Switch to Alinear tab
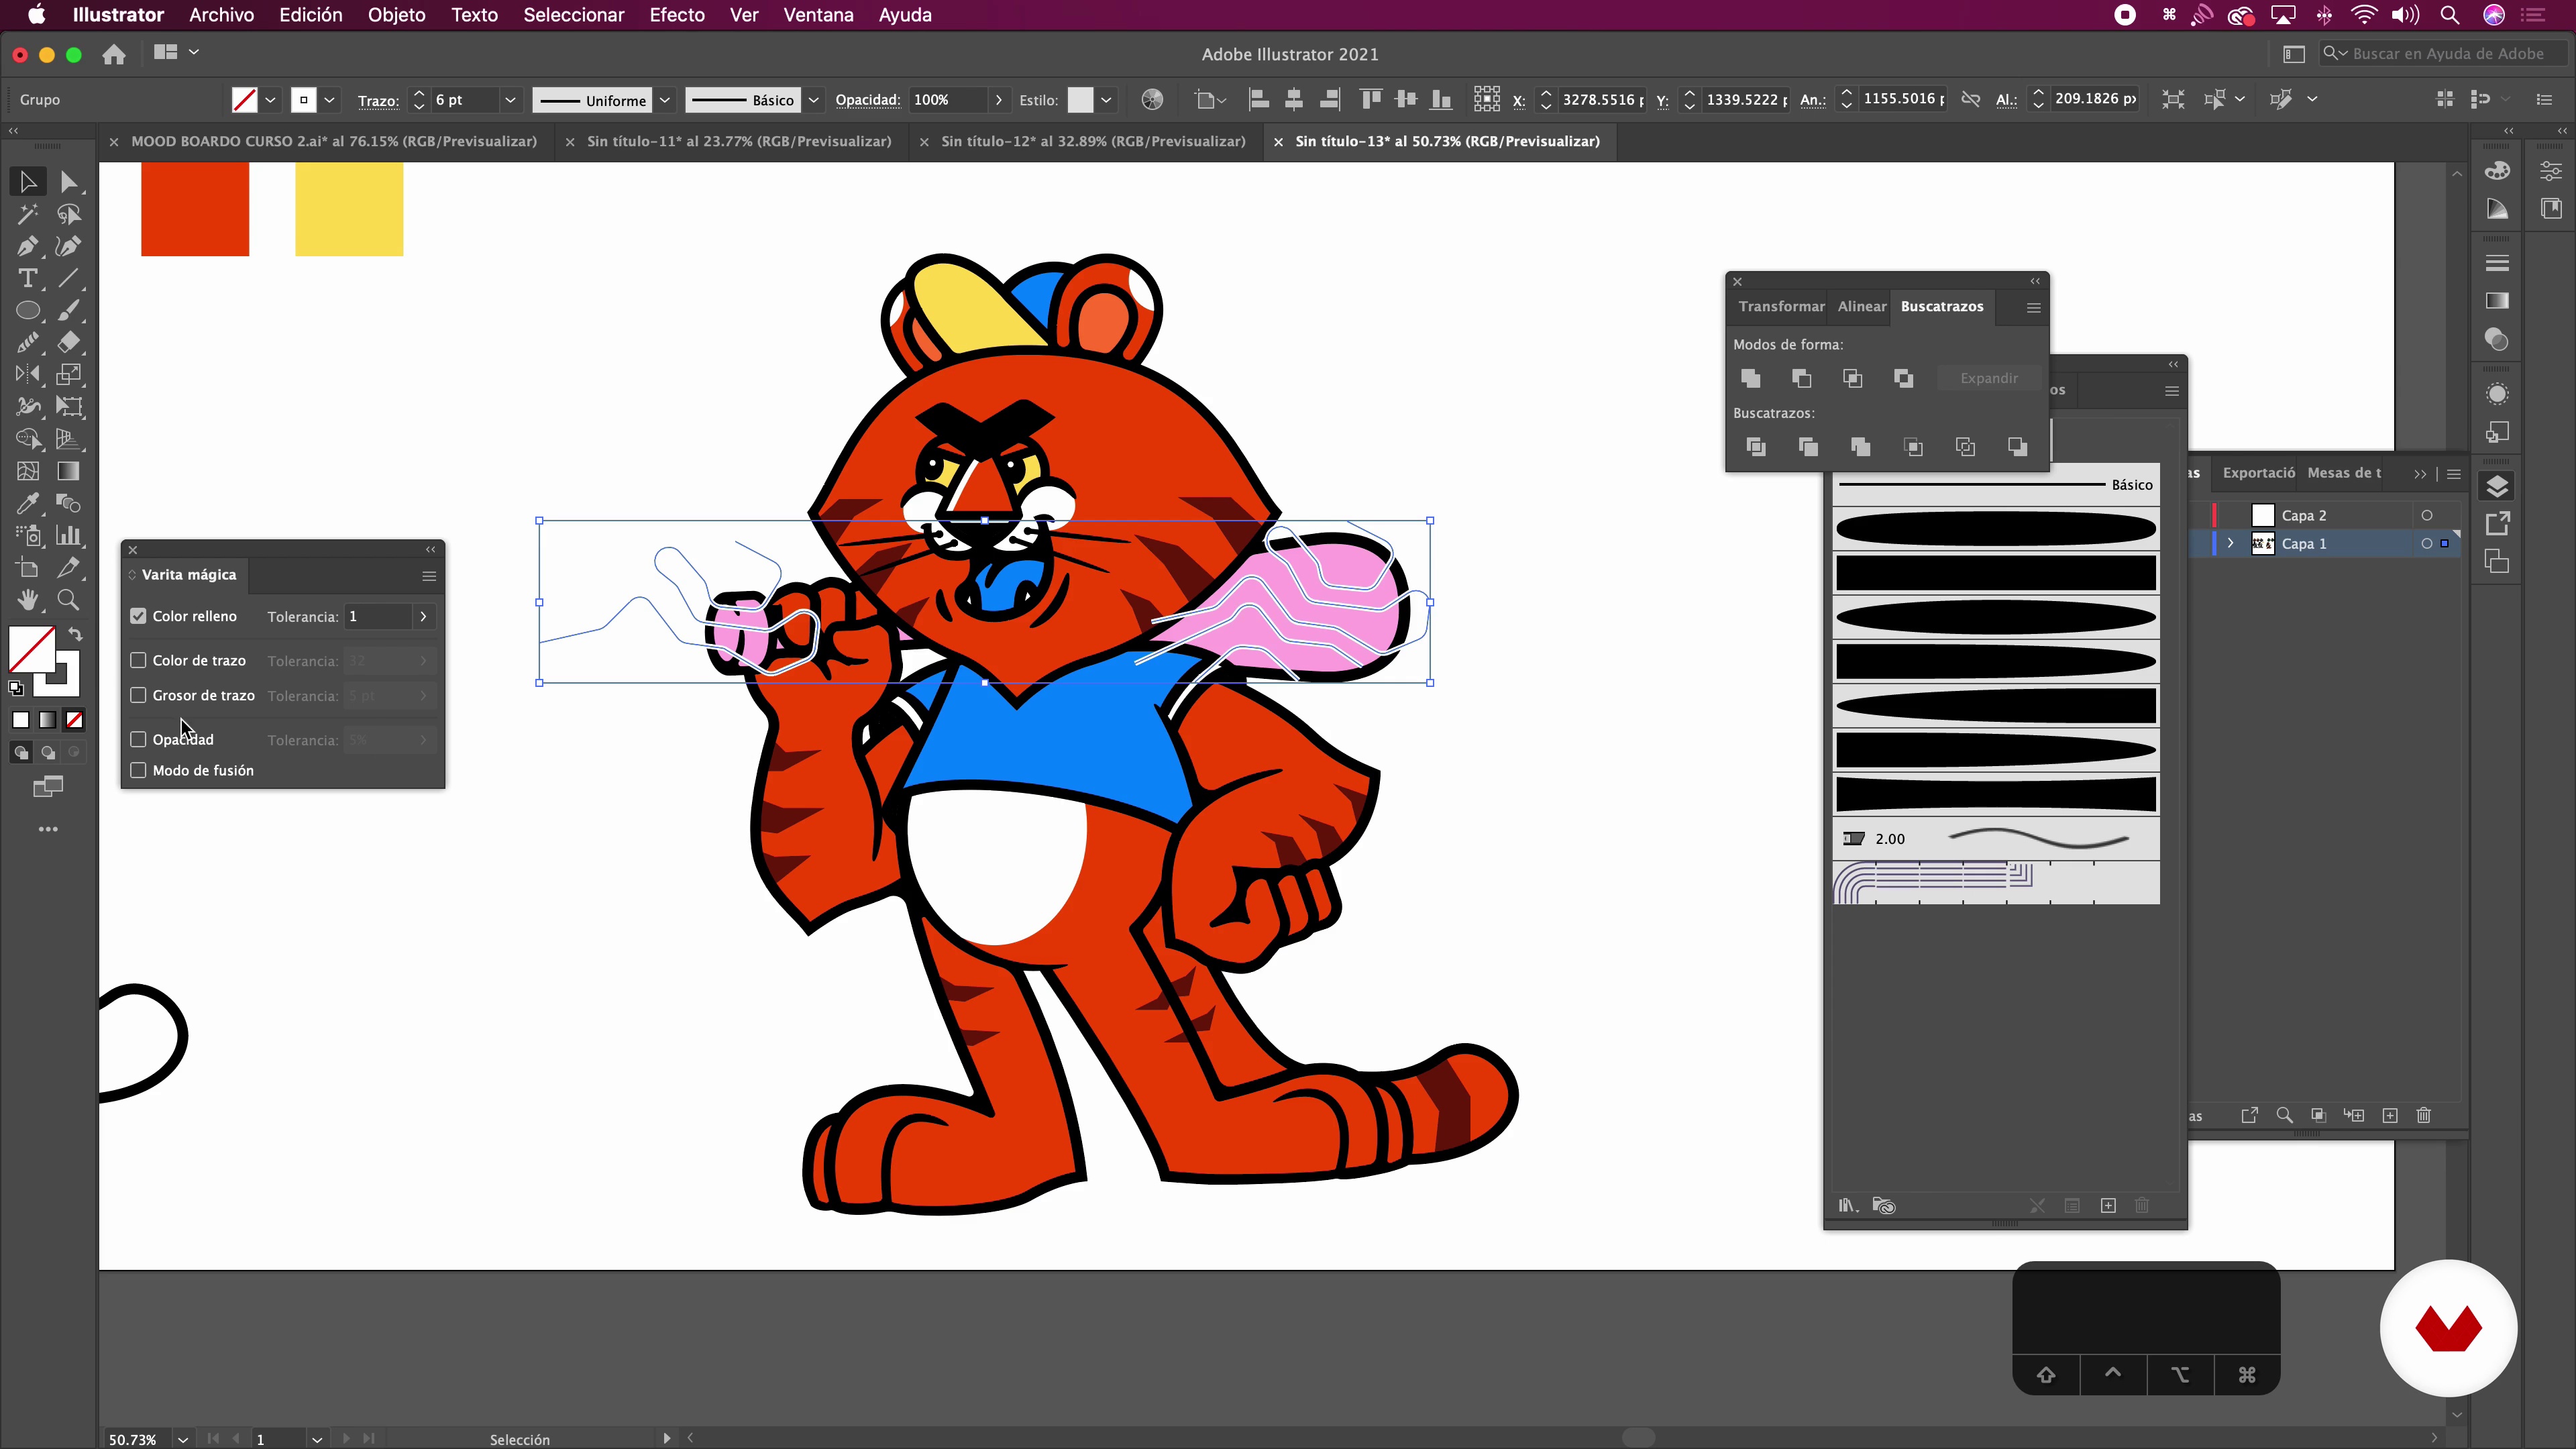The width and height of the screenshot is (2576, 1449). [x=1862, y=306]
